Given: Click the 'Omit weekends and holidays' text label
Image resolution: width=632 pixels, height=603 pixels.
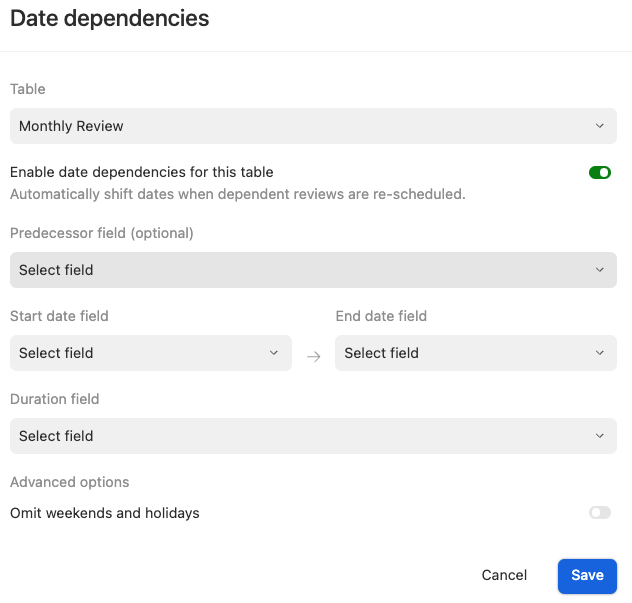Looking at the screenshot, I should coord(105,513).
